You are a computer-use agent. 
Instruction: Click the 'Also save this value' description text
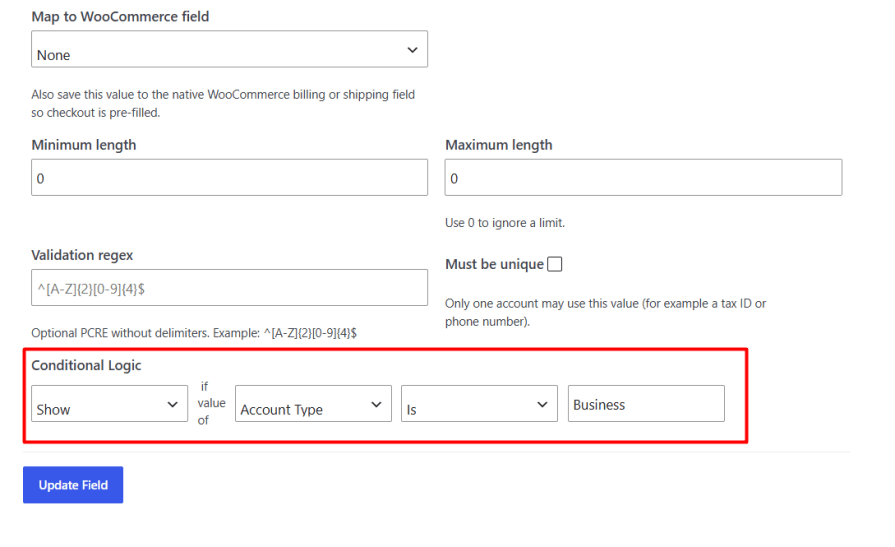pyautogui.click(x=223, y=103)
